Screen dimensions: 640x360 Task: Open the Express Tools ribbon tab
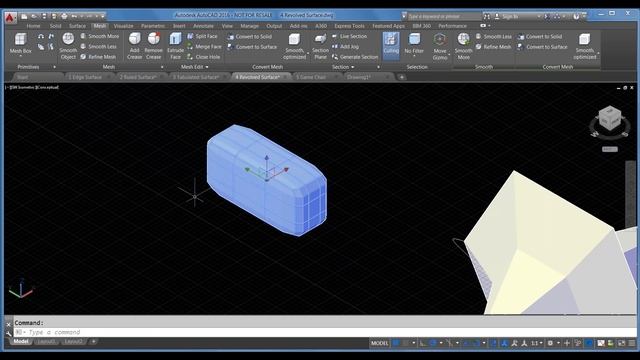click(349, 26)
